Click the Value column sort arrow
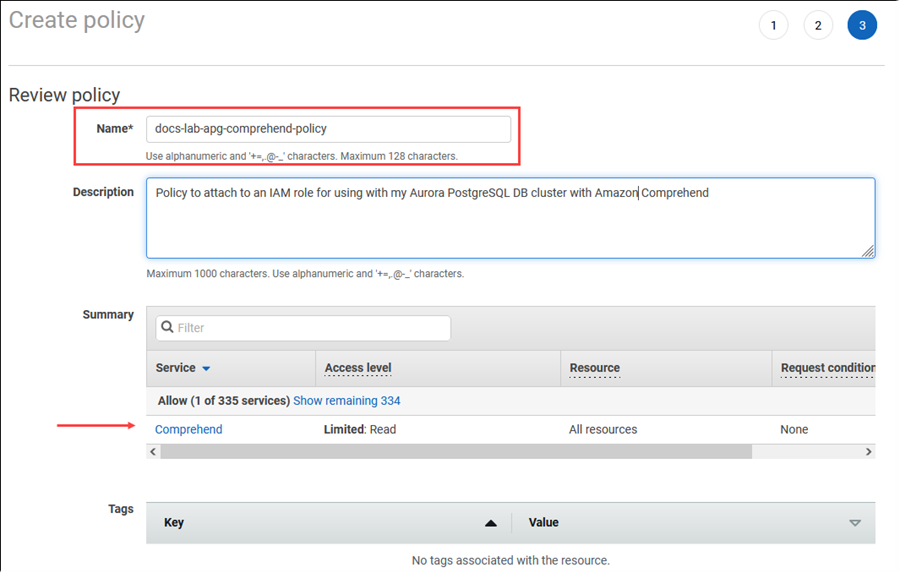The width and height of the screenshot is (900, 573). (x=854, y=523)
